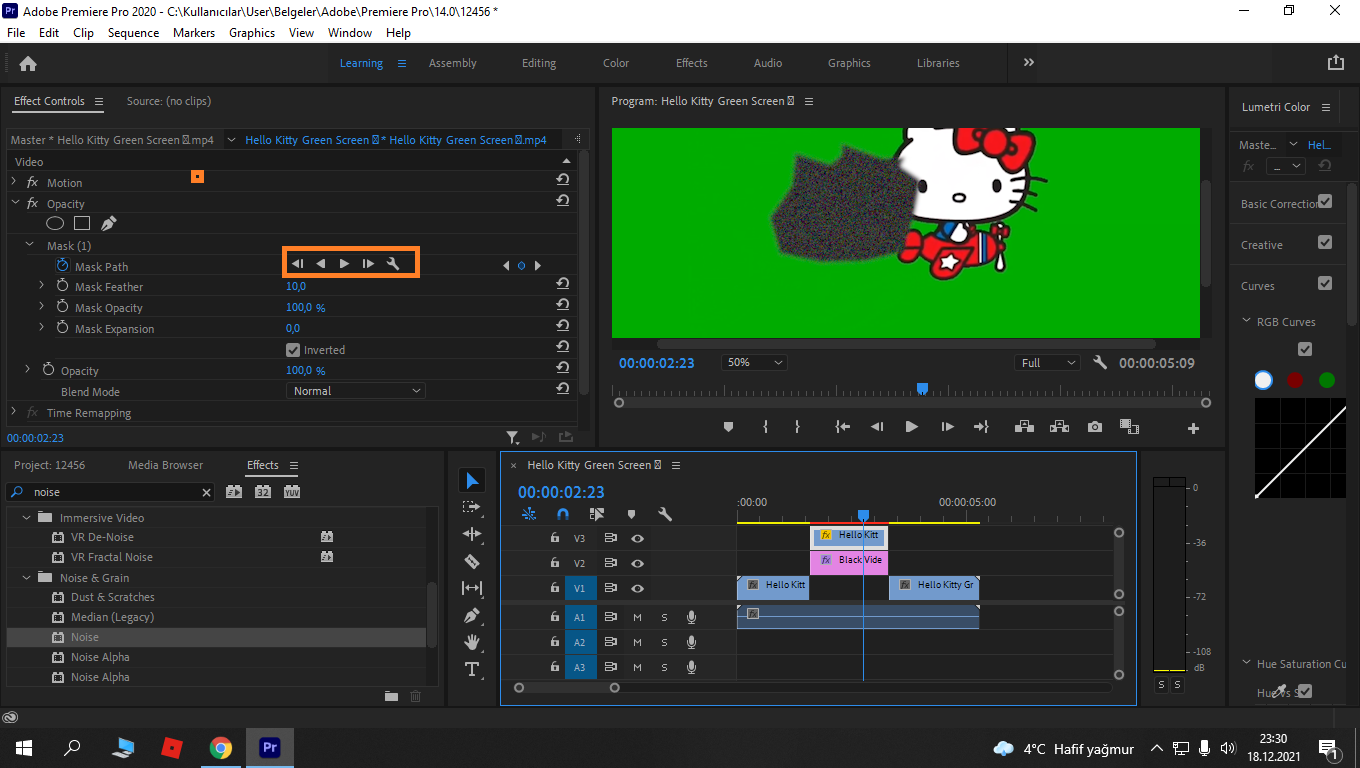Open the Sequence menu
Viewport: 1360px width, 768px height.
pyautogui.click(x=133, y=33)
